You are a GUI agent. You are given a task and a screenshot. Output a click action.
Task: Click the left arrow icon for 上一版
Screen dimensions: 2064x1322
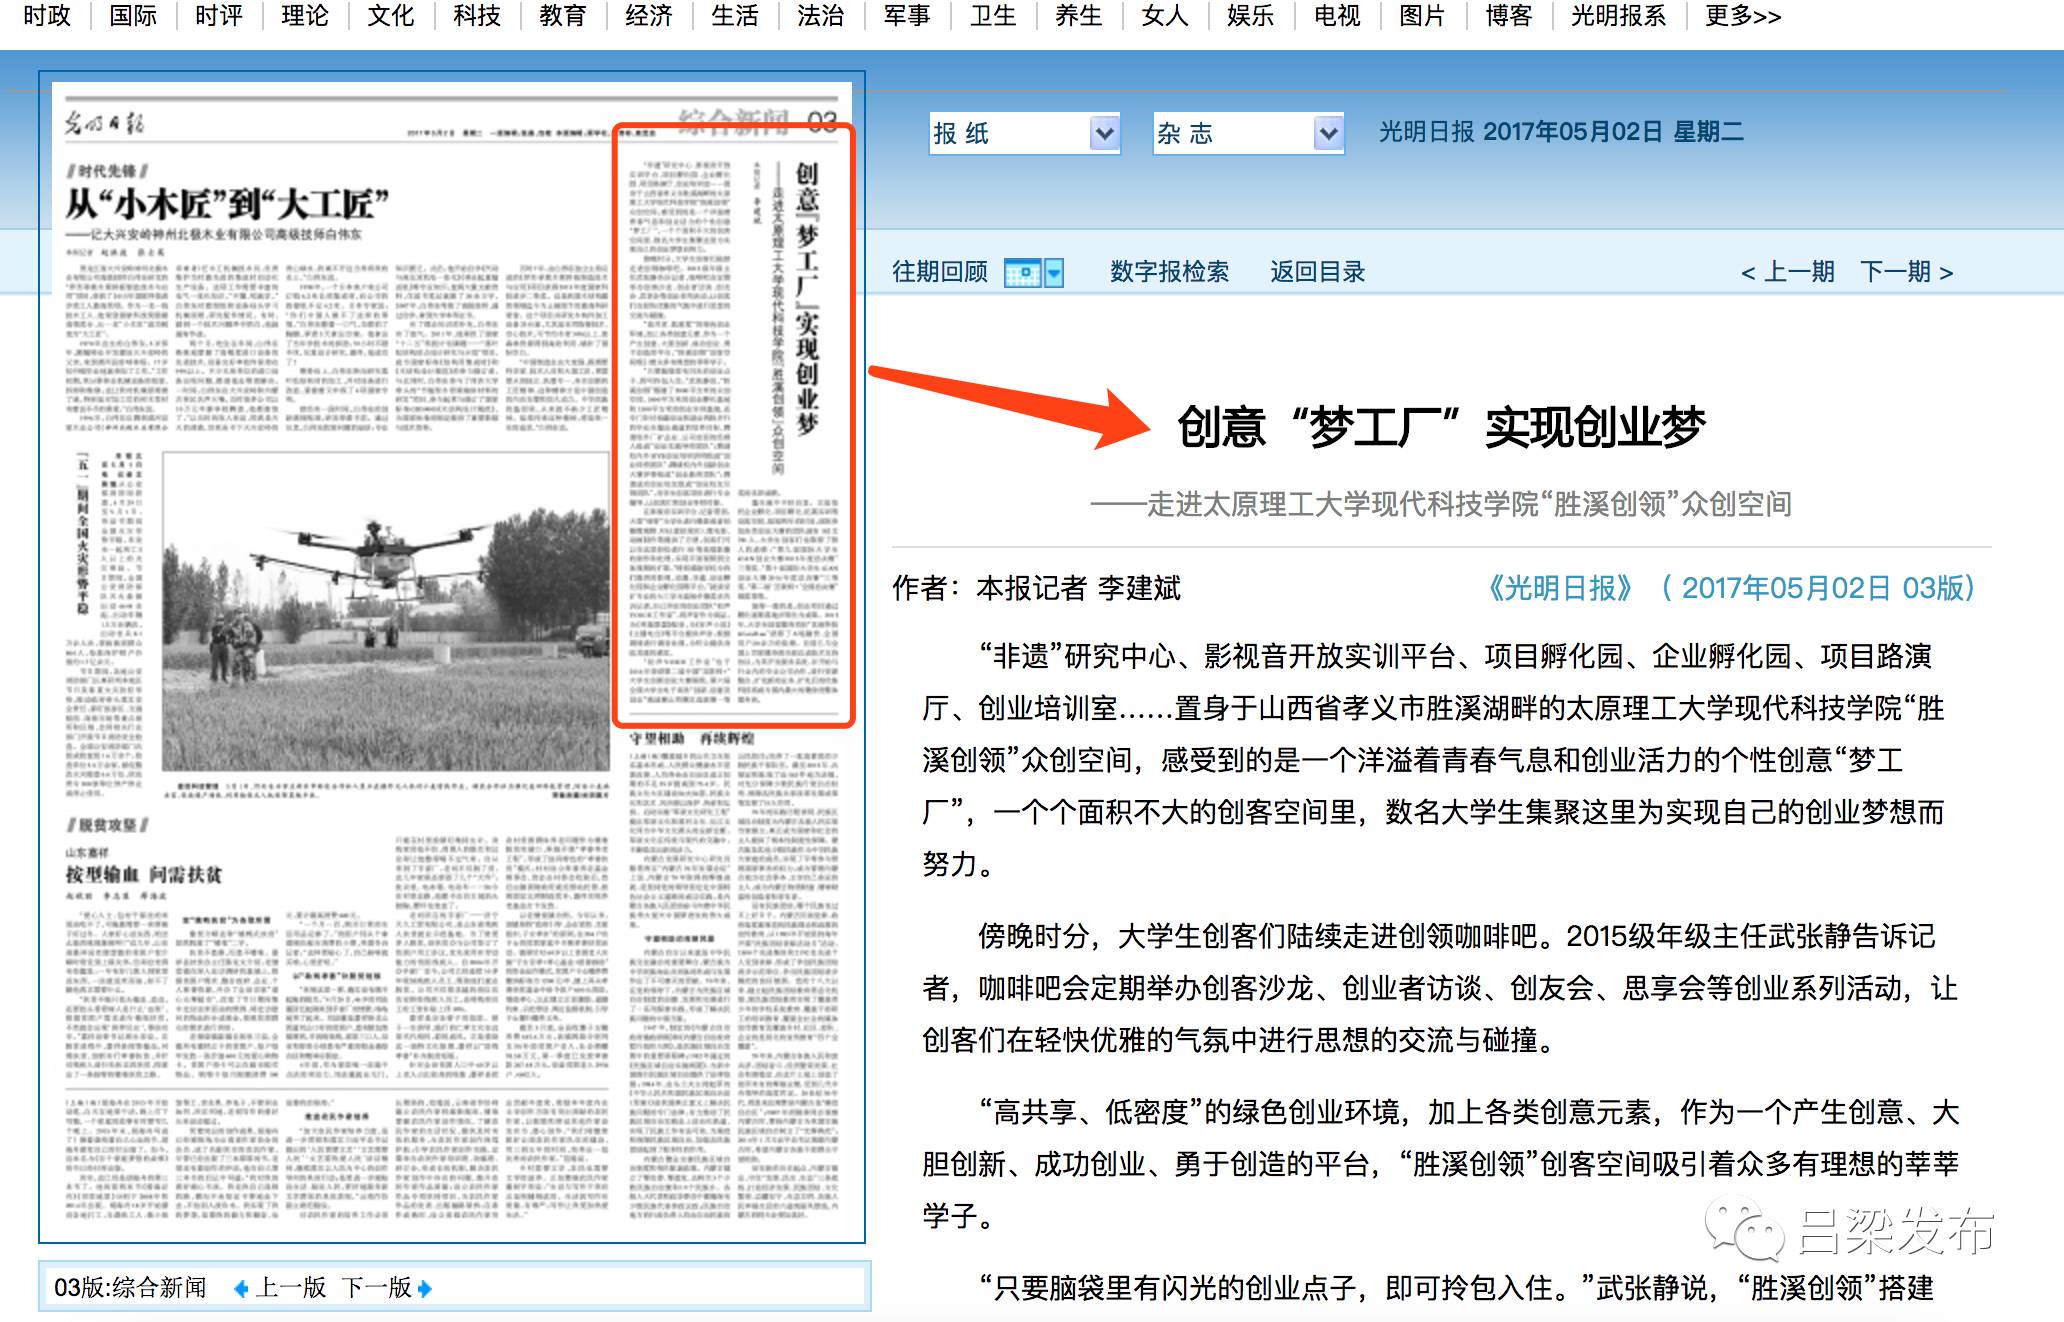coord(240,1289)
